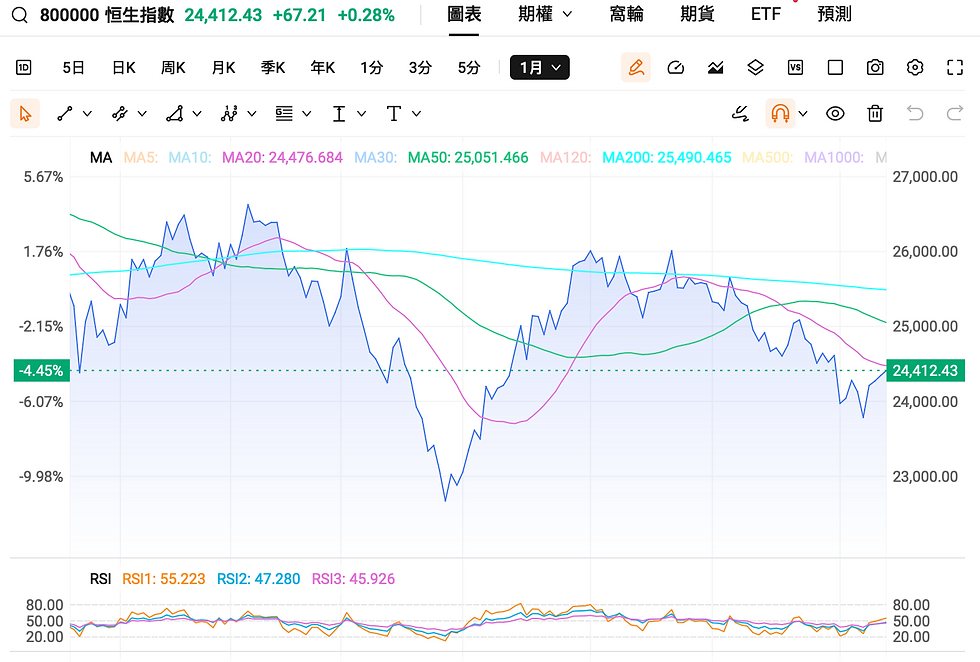Select the 5分 interval
Viewport: 980px width, 662px height.
[x=469, y=68]
